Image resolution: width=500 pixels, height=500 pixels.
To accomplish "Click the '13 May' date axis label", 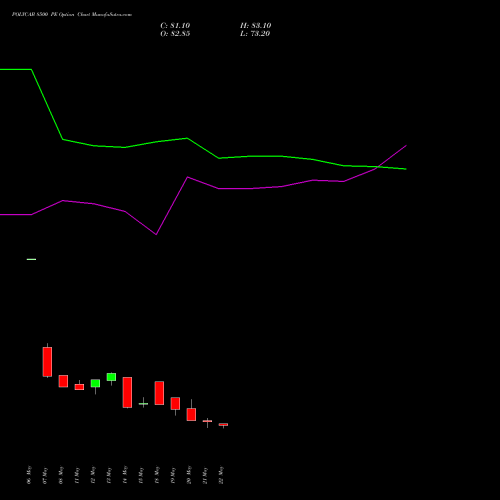I will click(x=109, y=475).
